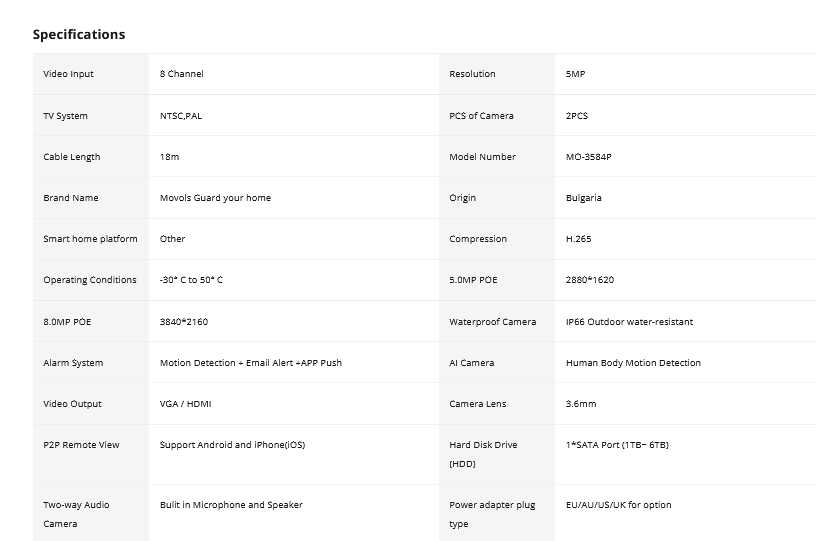Click the Specifications heading
The height and width of the screenshot is (541, 816).
(79, 34)
